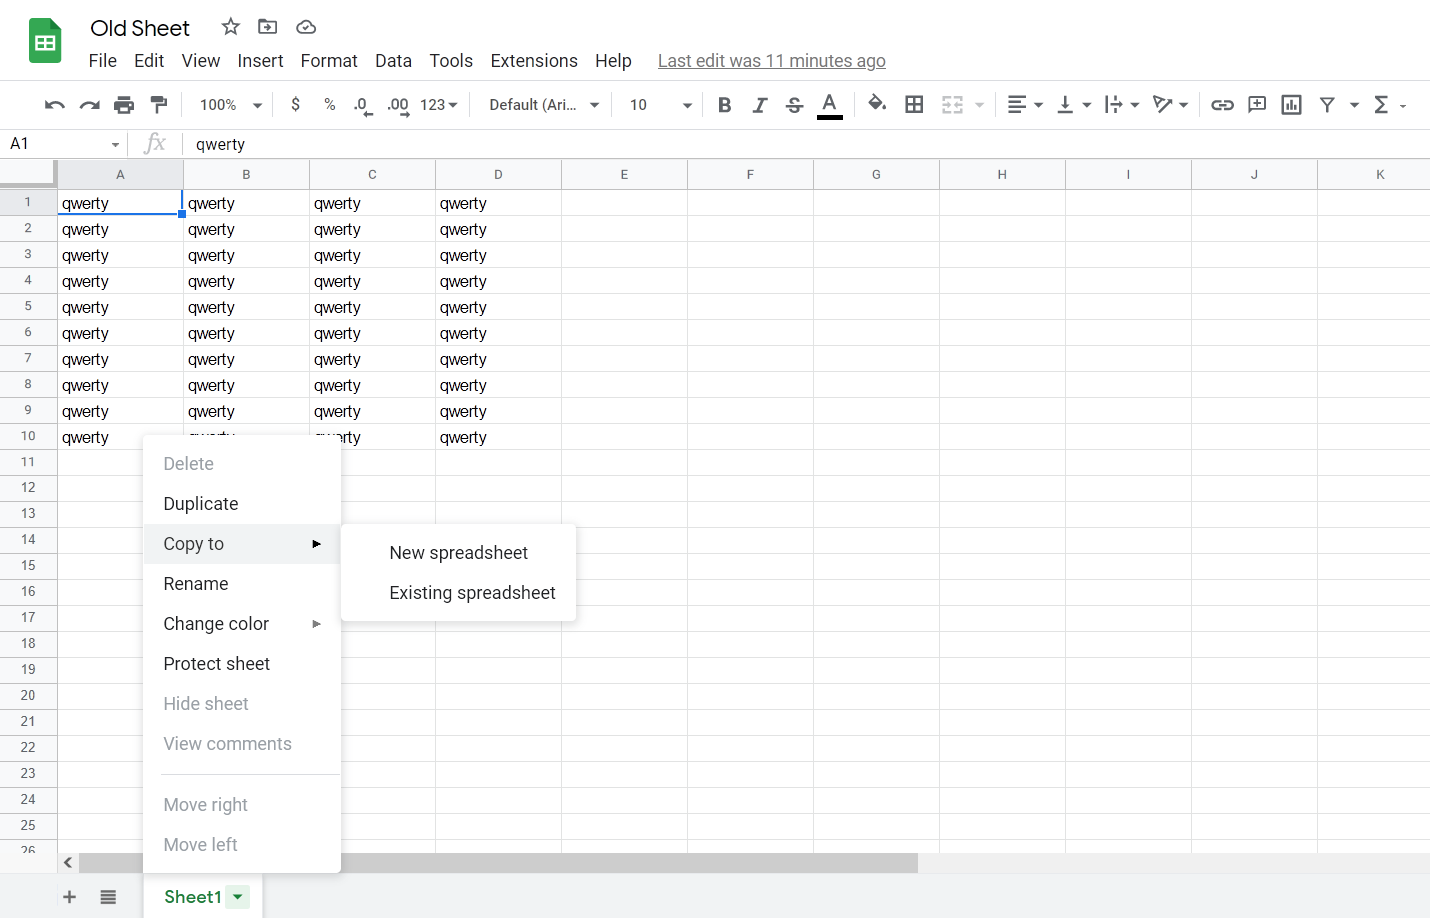Add a comment with comment icon
1430x918 pixels.
pos(1257,104)
